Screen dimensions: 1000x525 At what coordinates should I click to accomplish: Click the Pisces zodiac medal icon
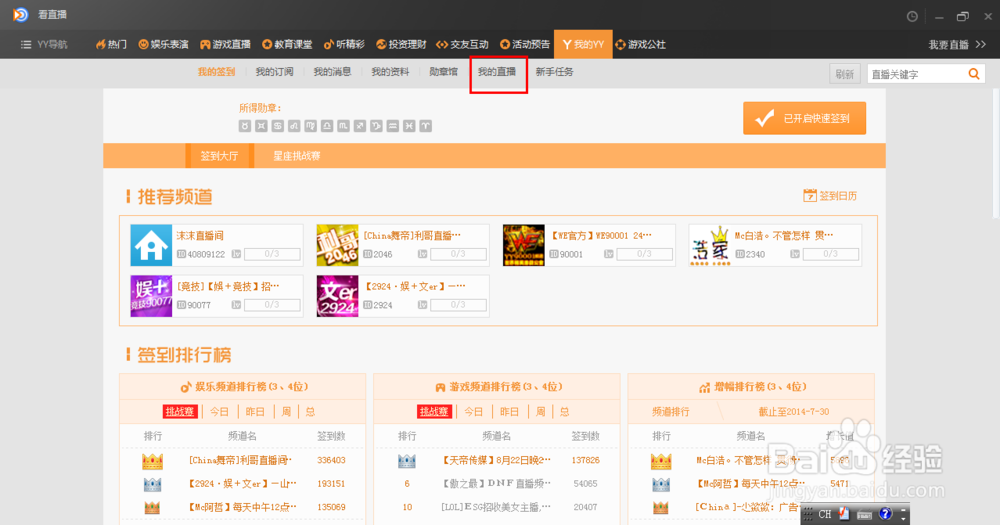point(409,126)
